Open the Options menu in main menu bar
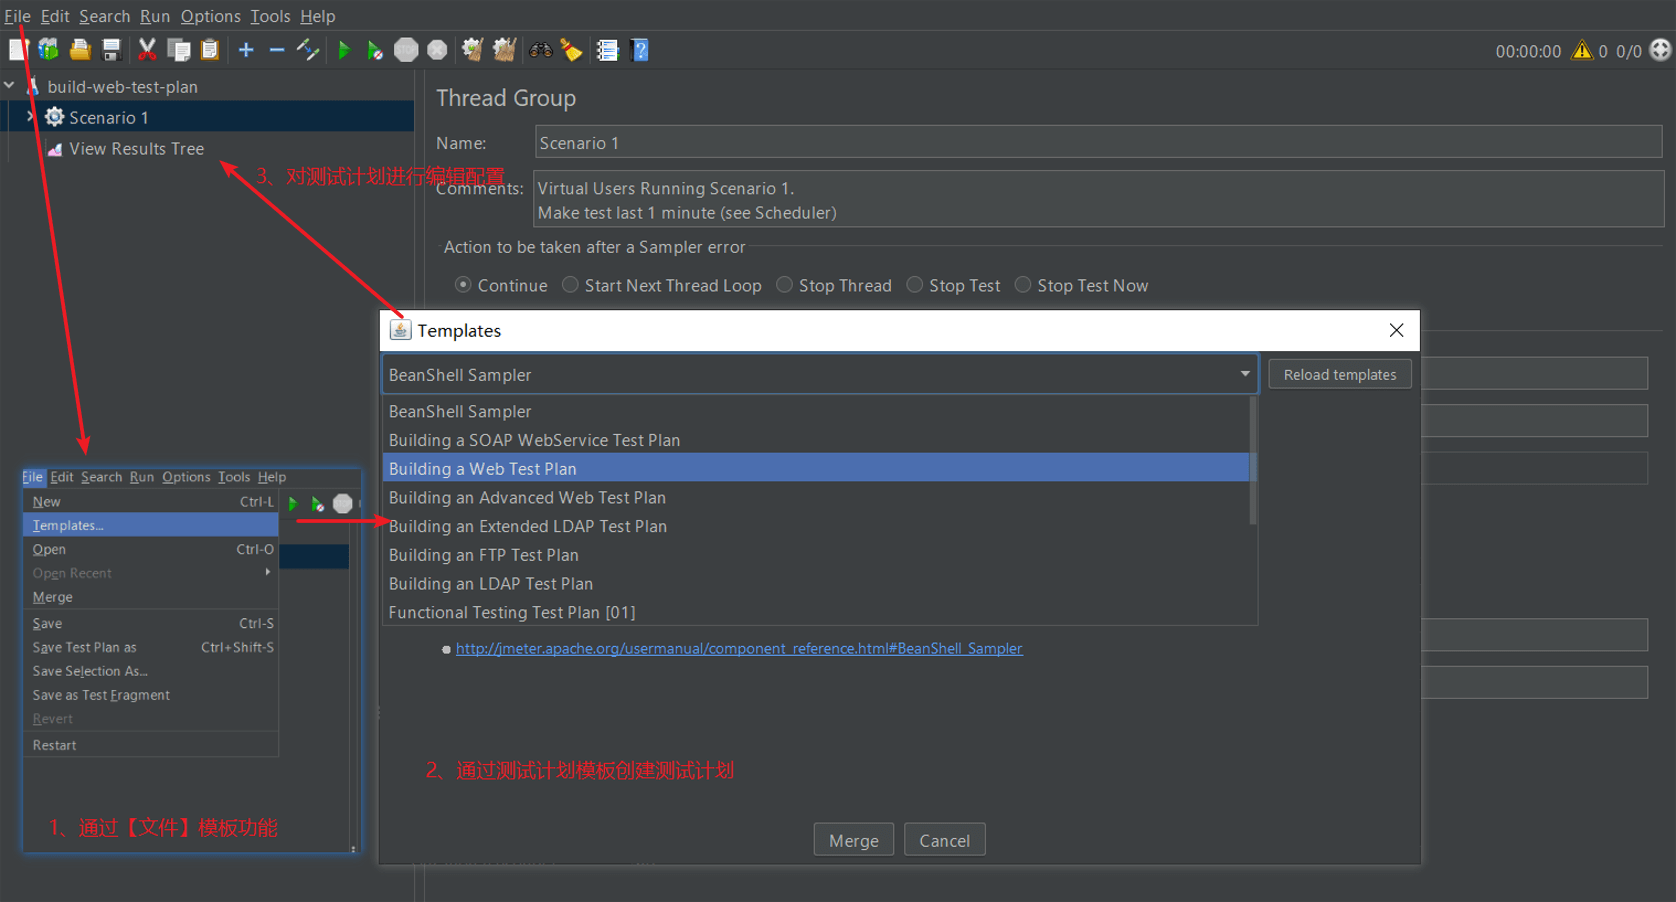The image size is (1676, 902). click(x=210, y=16)
